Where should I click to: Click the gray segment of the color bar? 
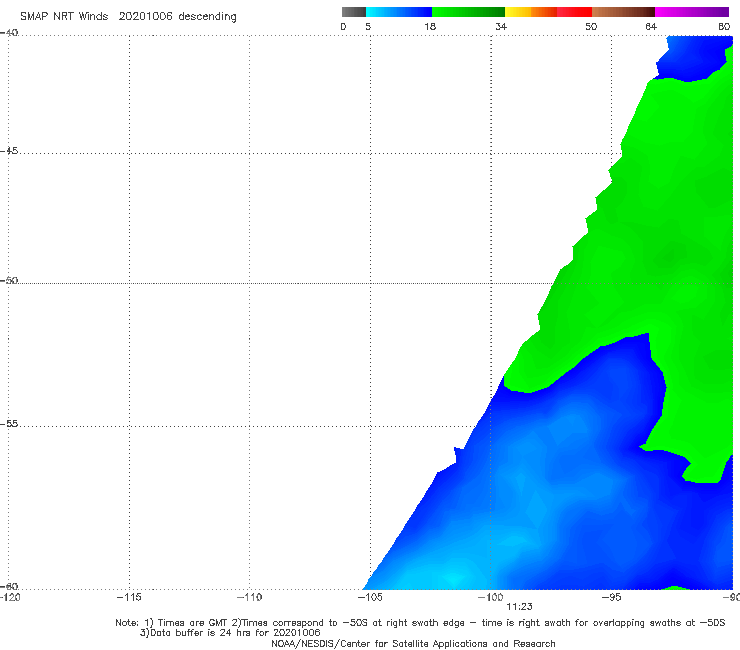(x=354, y=12)
